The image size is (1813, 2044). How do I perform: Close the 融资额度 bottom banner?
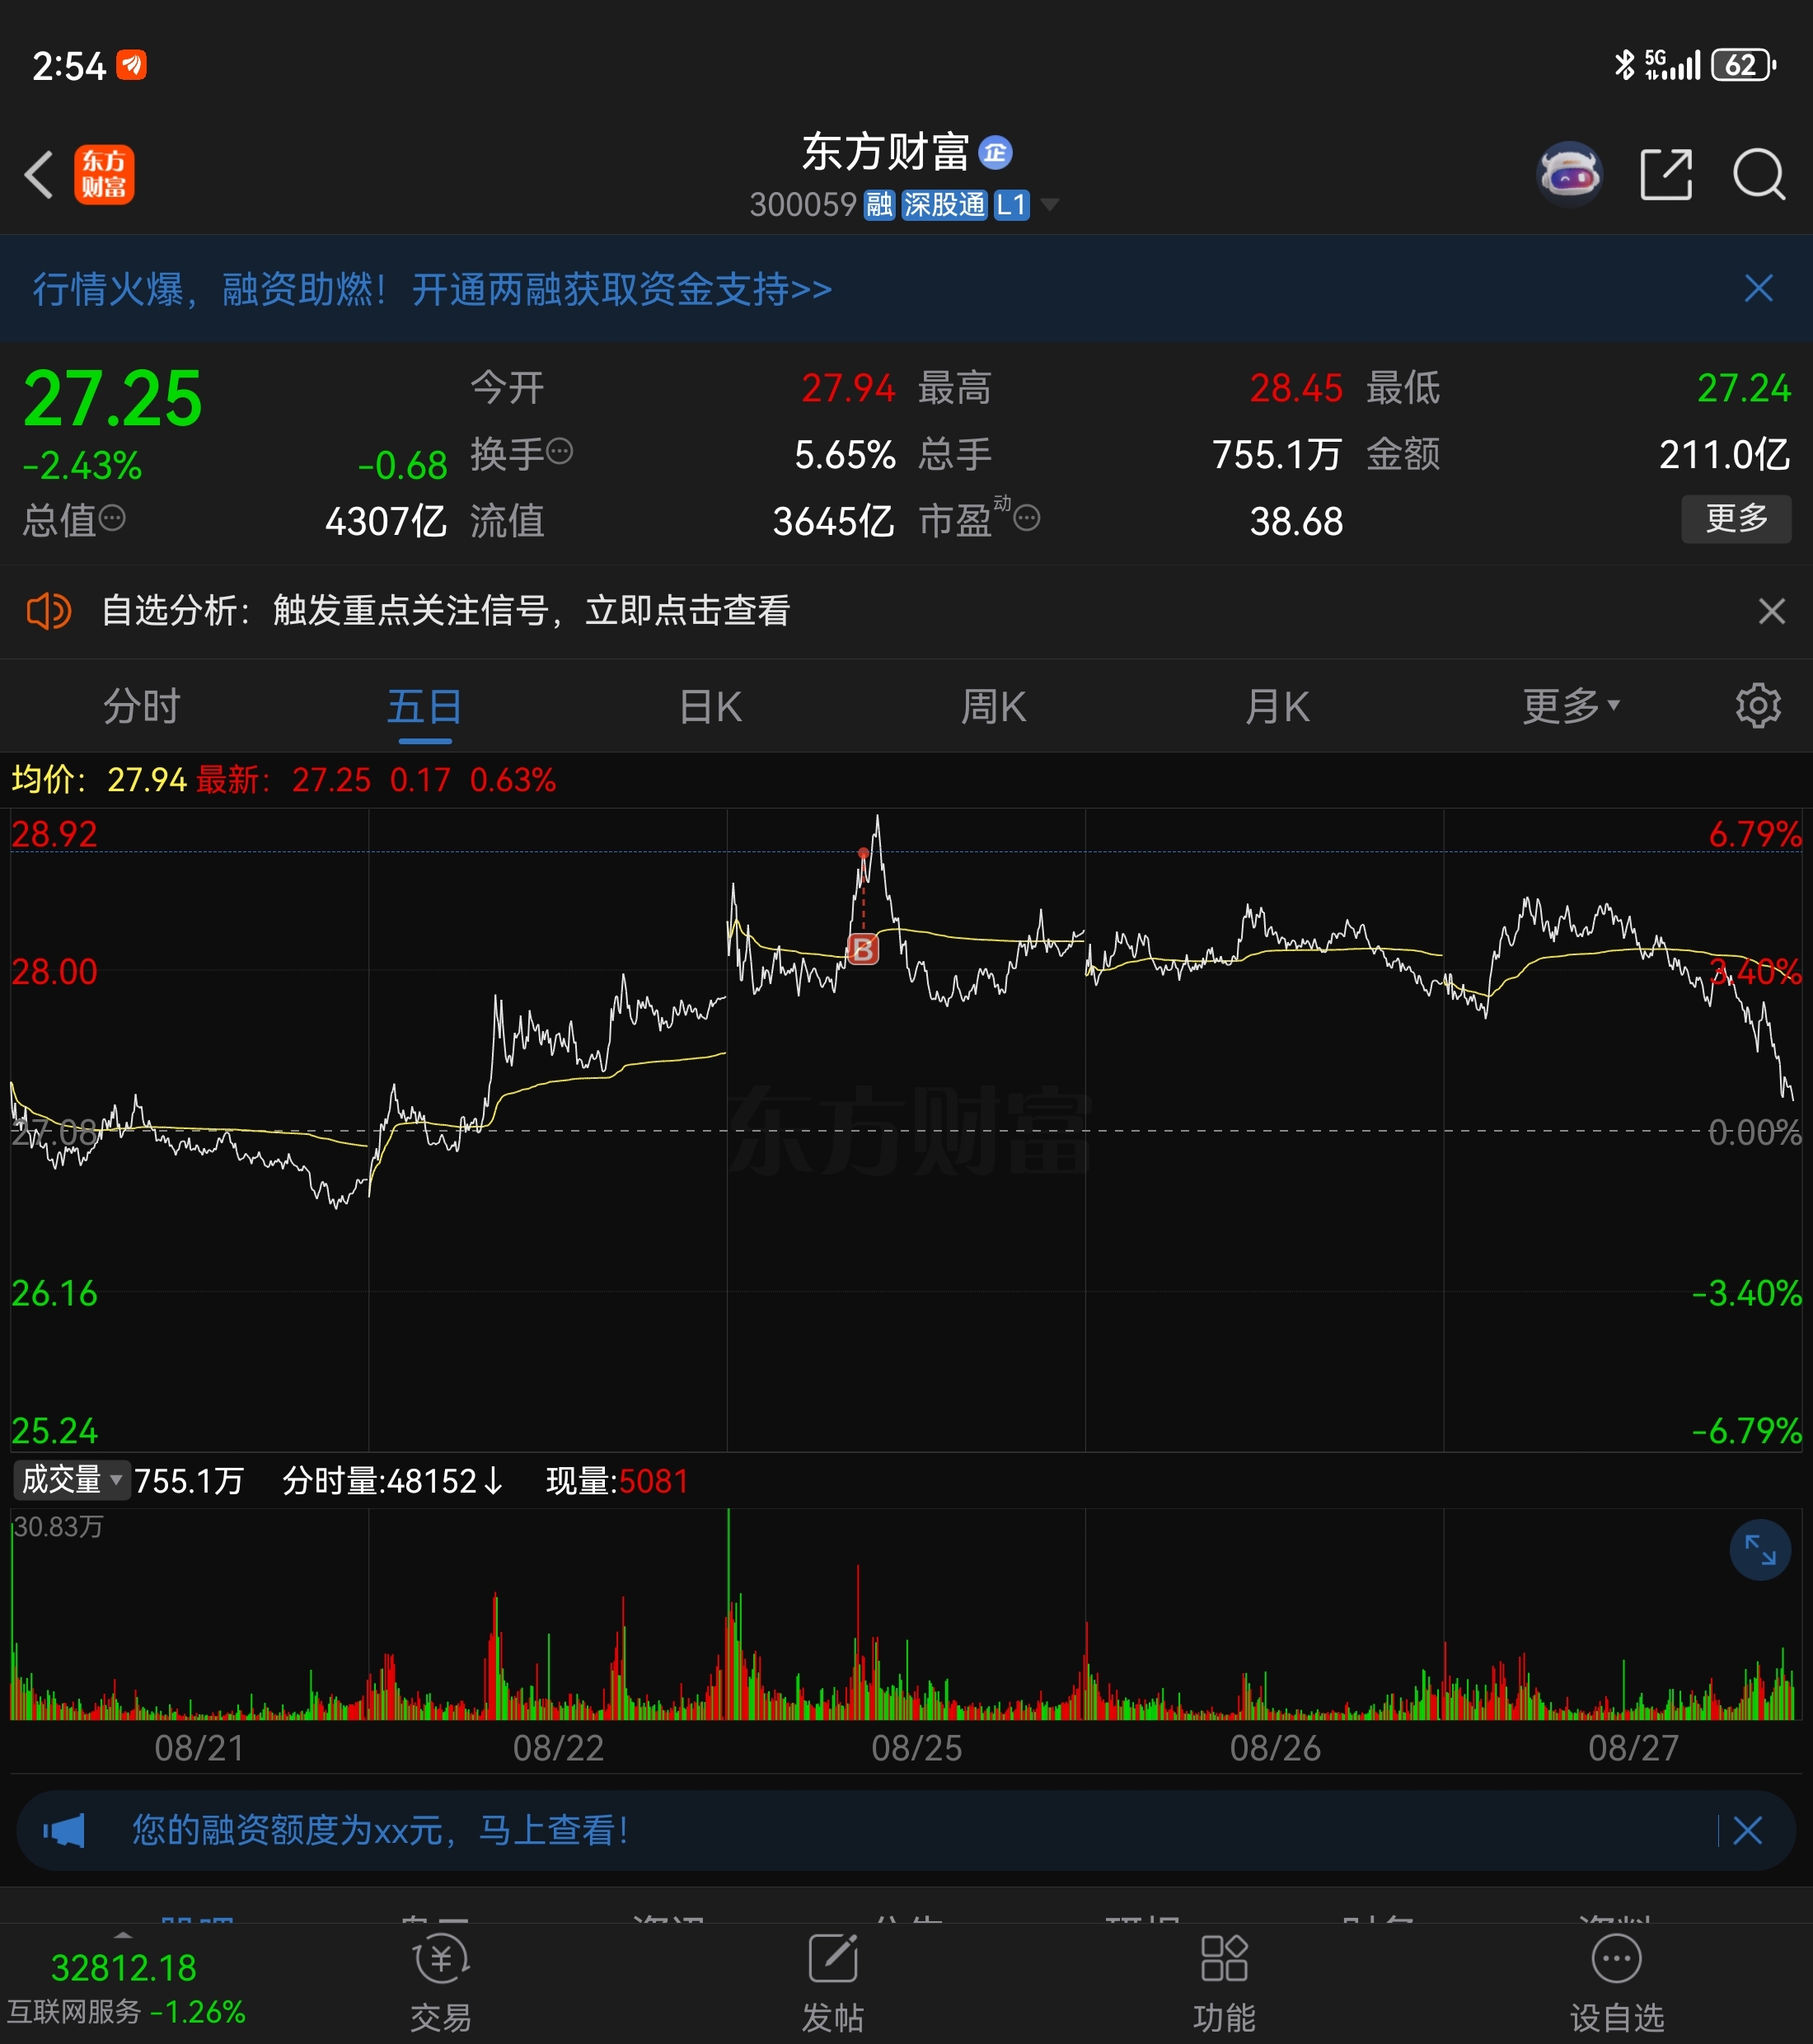[x=1747, y=1831]
